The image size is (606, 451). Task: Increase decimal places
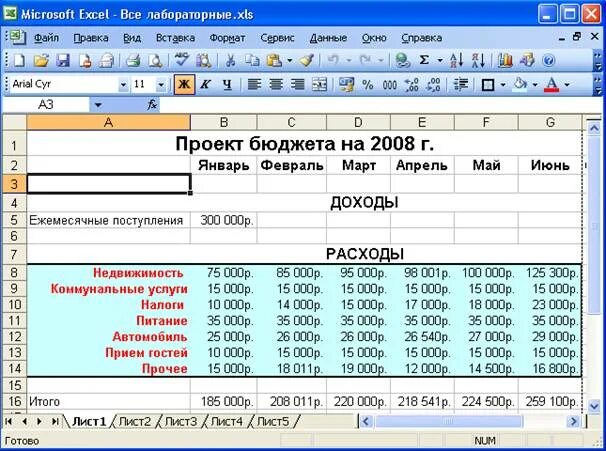[411, 84]
